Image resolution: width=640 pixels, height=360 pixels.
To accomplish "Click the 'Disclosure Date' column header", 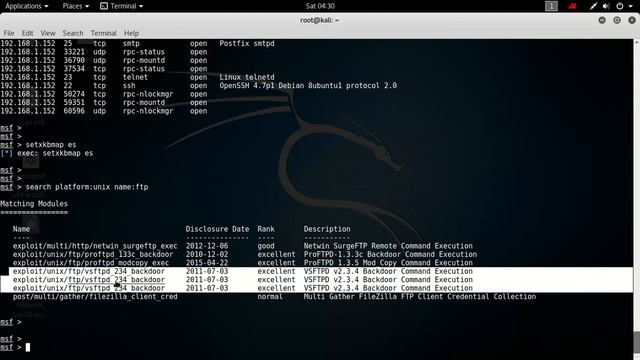I will click(x=217, y=229).
